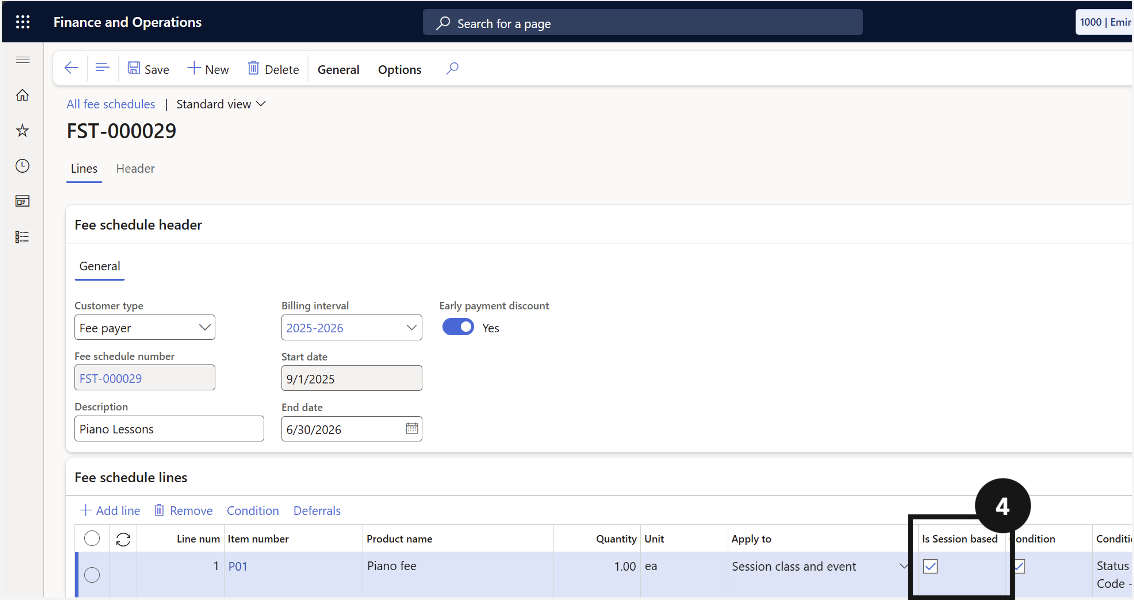Remove the selected fee schedule line

coord(183,510)
